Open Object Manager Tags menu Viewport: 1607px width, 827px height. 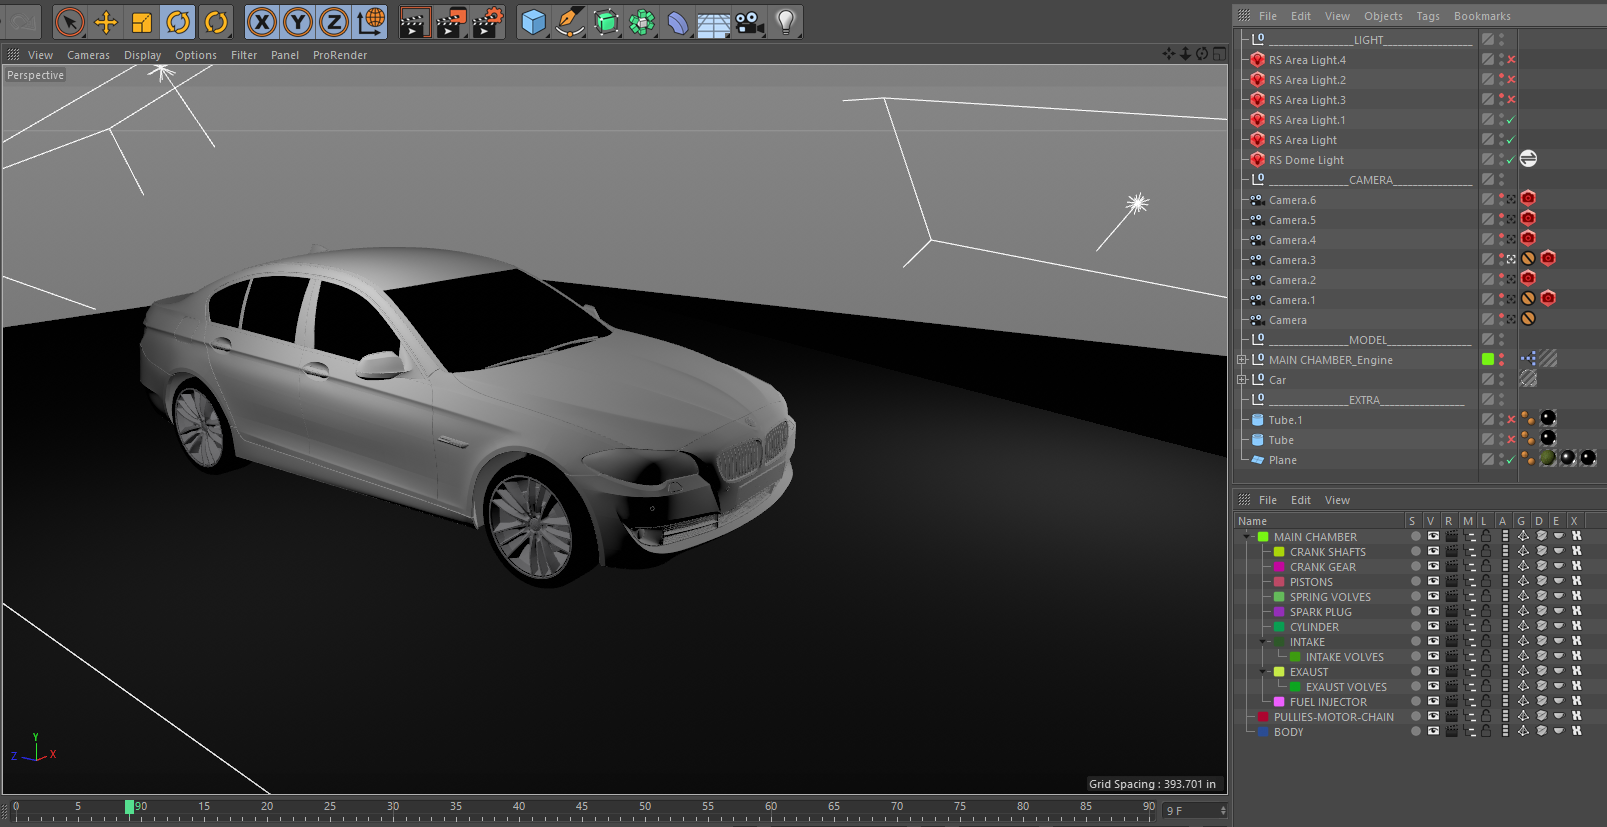click(1428, 16)
